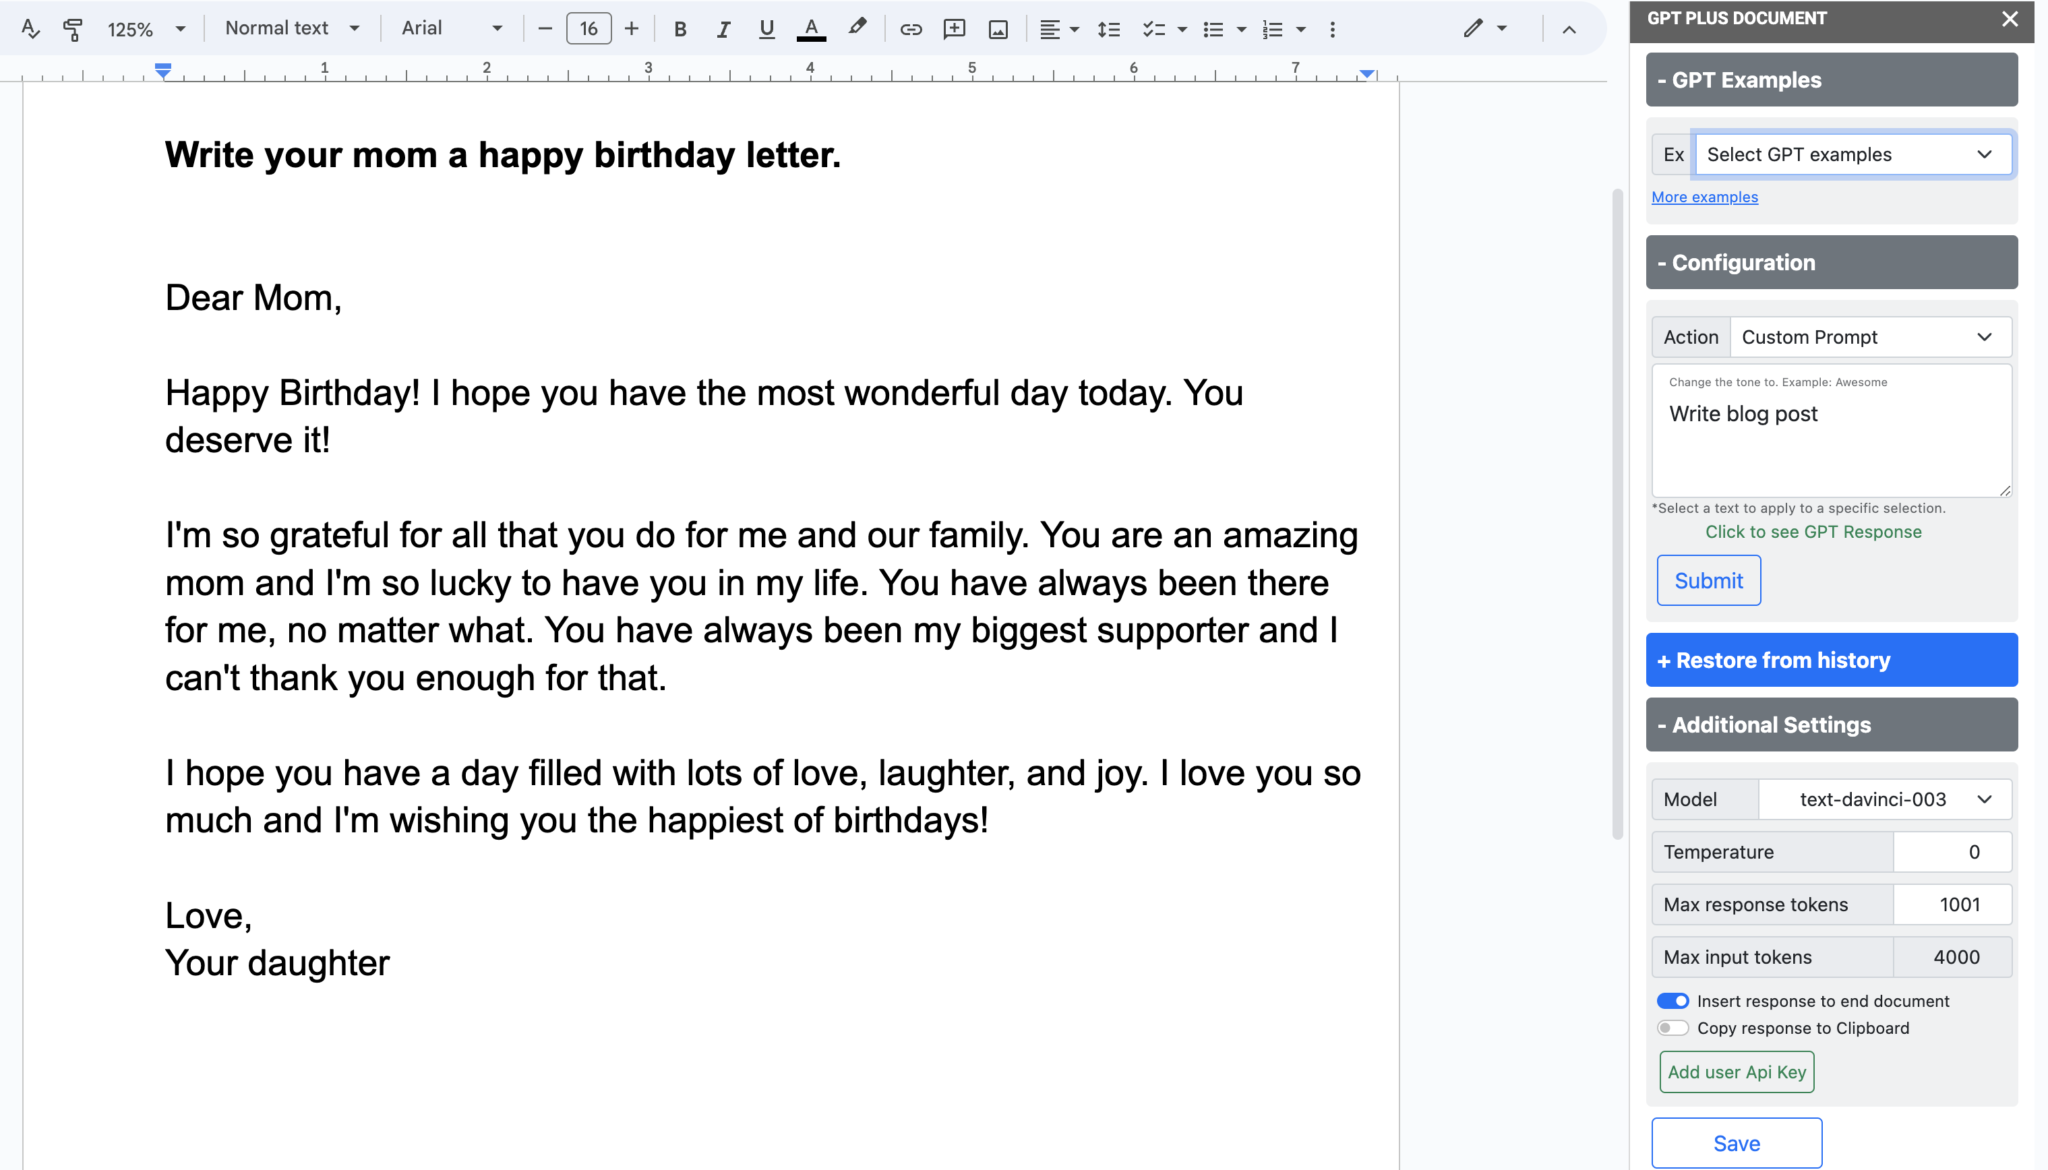Toggle bold formatting
The image size is (2048, 1170).
click(680, 29)
